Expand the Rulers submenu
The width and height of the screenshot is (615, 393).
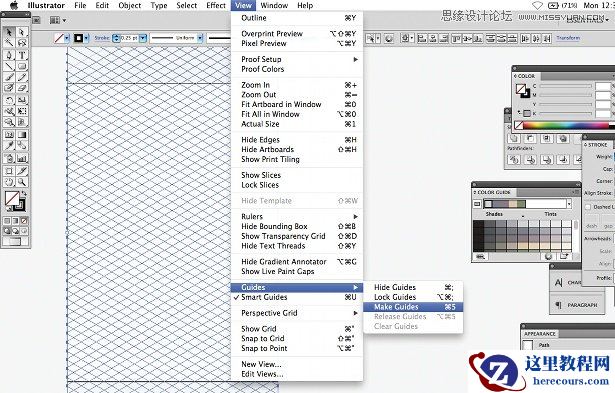pos(297,217)
